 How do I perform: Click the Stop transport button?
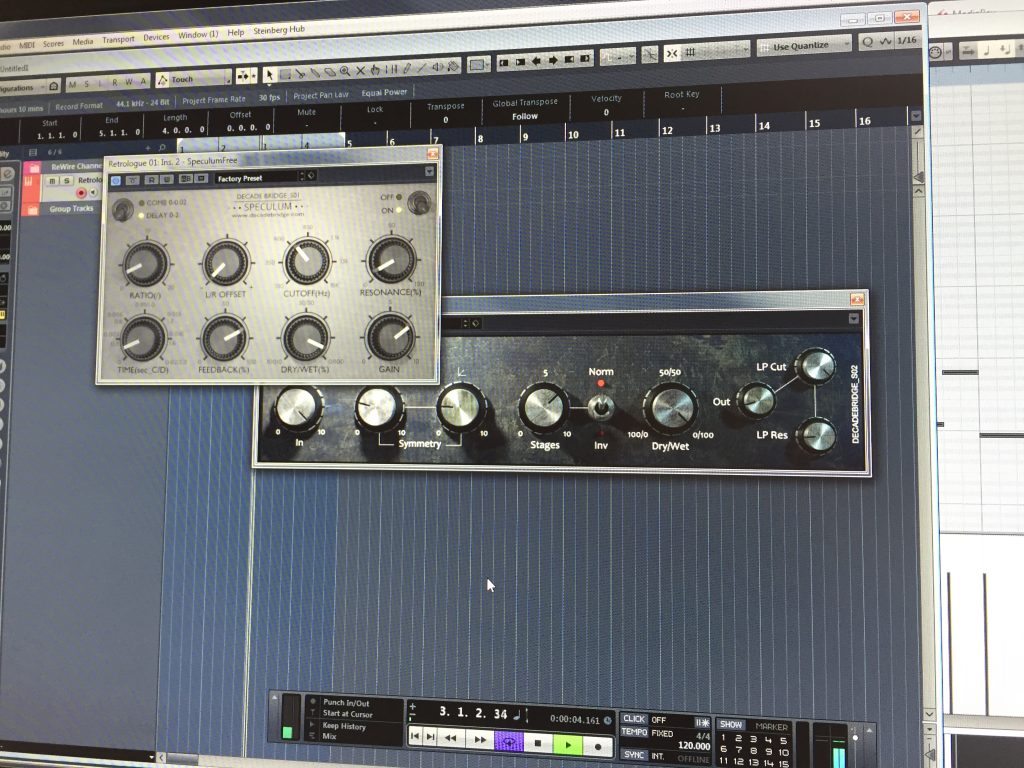coord(538,743)
